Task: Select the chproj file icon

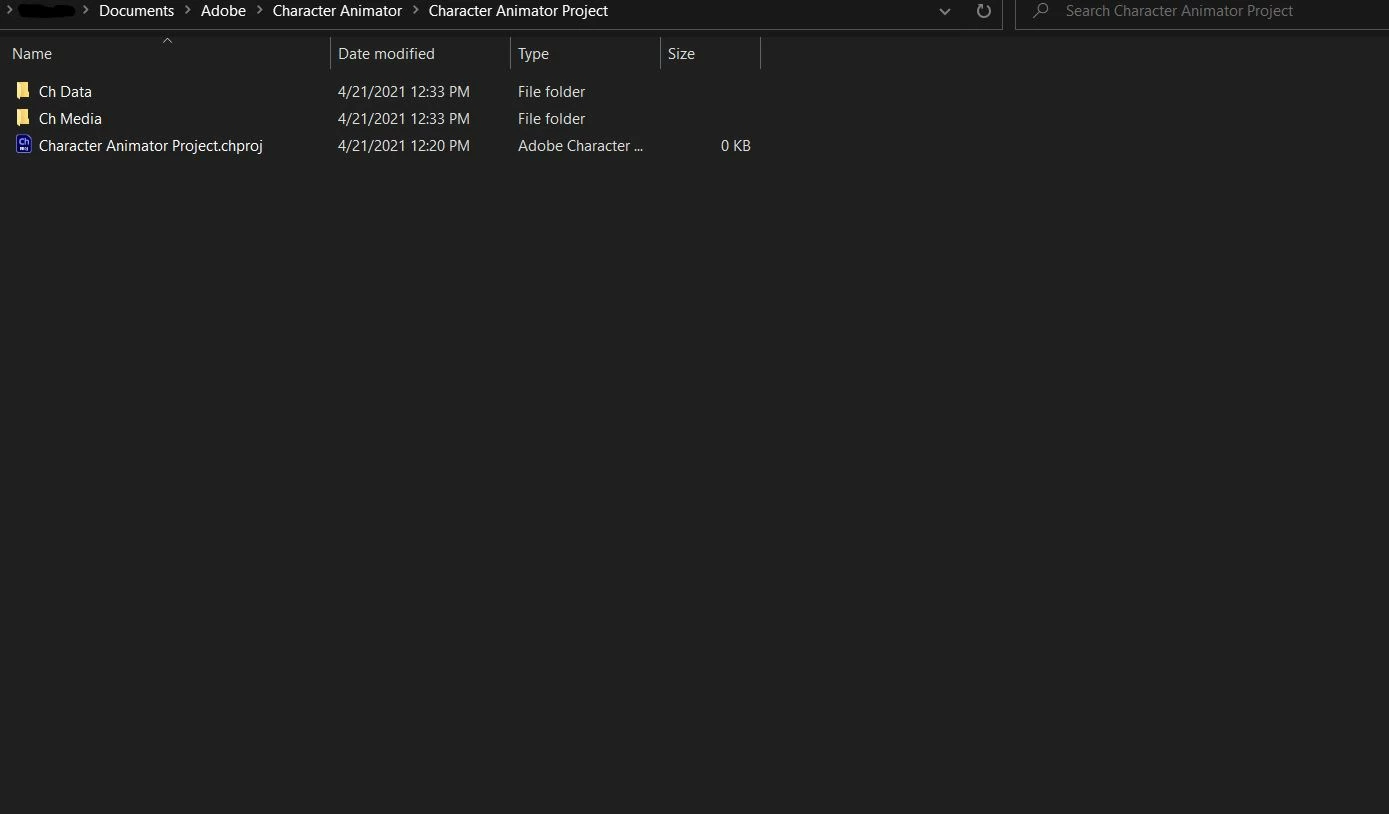Action: 24,145
